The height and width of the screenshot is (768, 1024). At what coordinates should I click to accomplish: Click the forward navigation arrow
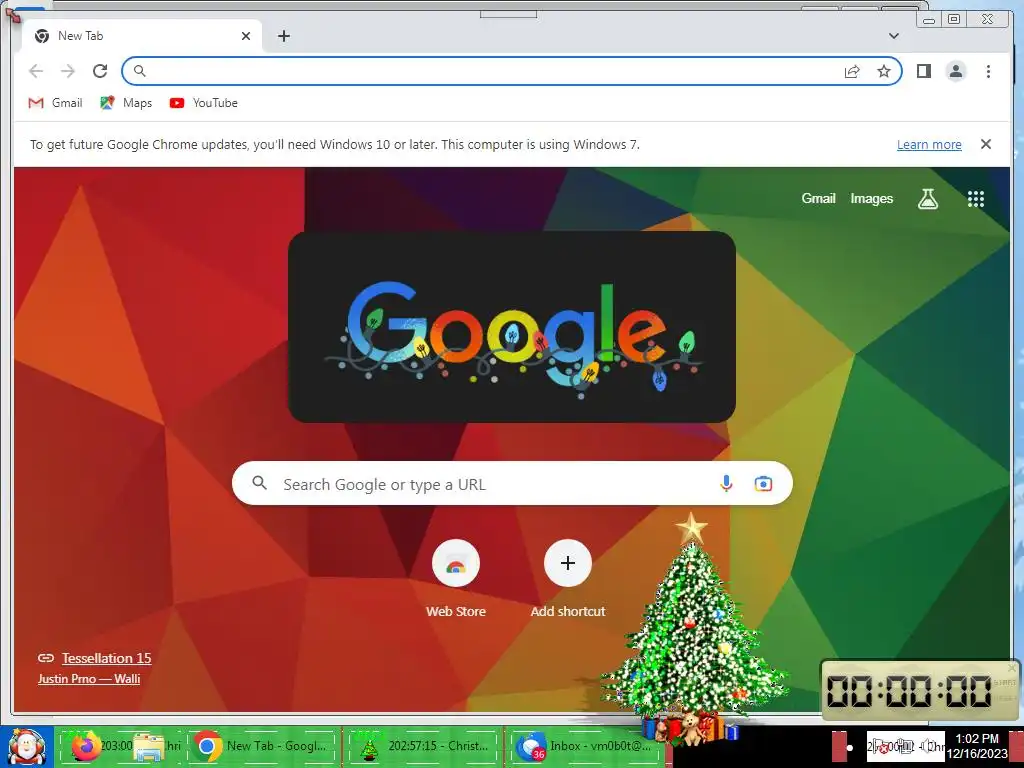68,71
